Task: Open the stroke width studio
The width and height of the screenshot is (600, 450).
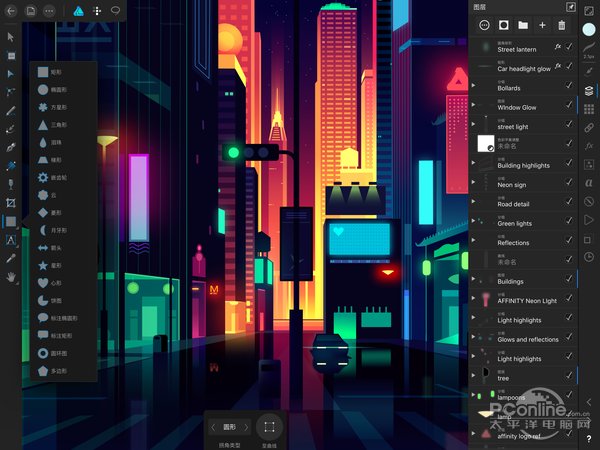Action: pos(589,50)
